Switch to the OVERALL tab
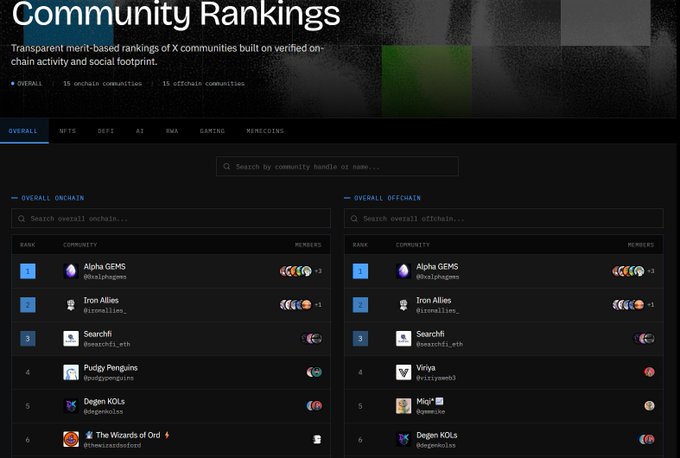 (23, 131)
